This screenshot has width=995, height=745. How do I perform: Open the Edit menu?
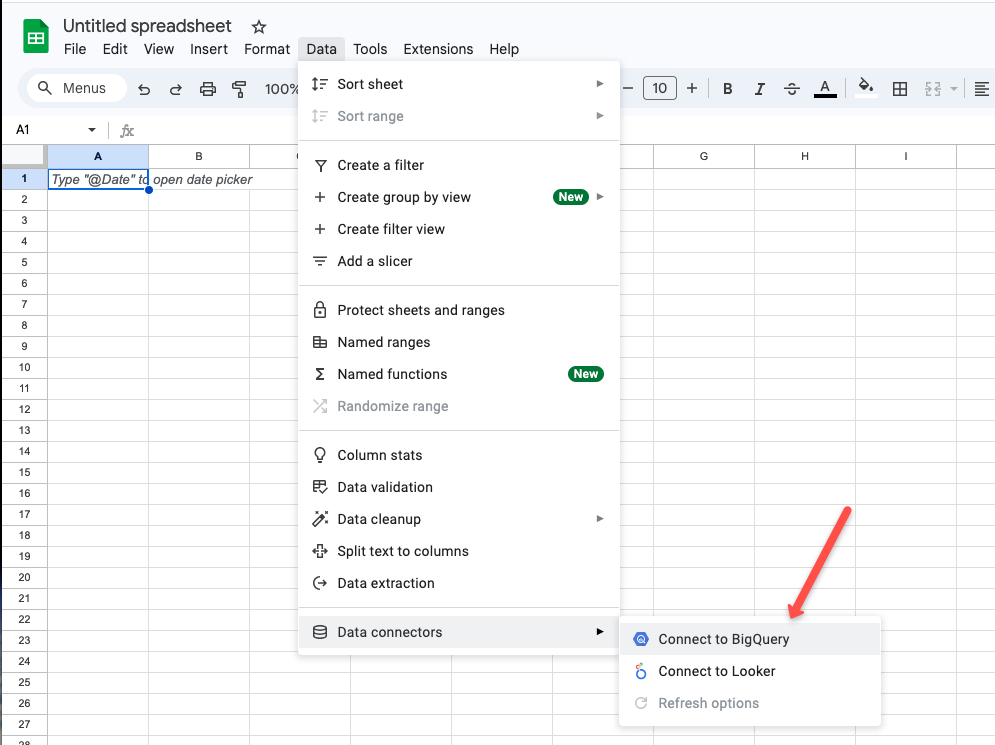115,49
